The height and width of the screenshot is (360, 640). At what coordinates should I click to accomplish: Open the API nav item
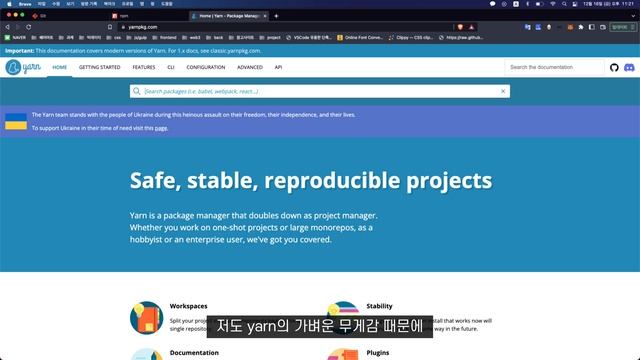pyautogui.click(x=278, y=67)
